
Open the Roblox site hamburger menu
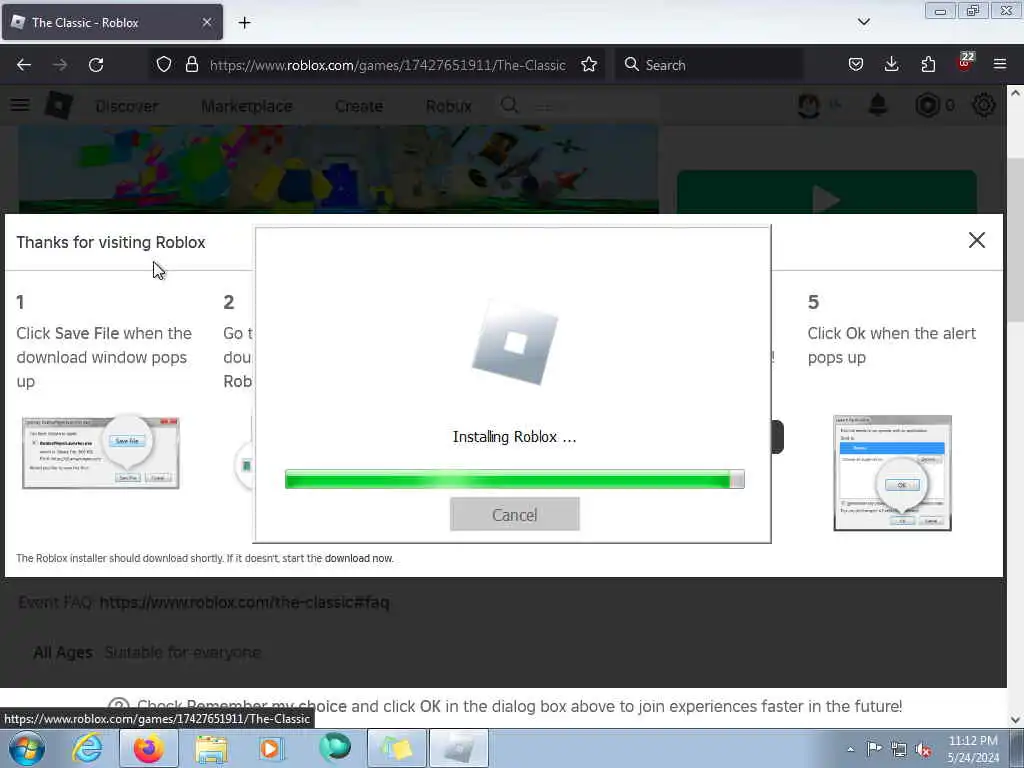click(20, 104)
